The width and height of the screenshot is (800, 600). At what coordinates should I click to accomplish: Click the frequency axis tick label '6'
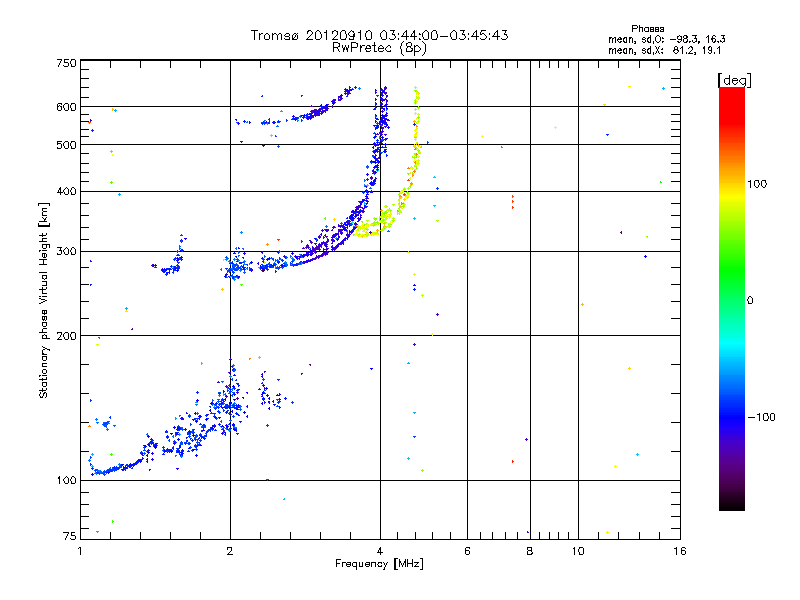click(x=467, y=551)
